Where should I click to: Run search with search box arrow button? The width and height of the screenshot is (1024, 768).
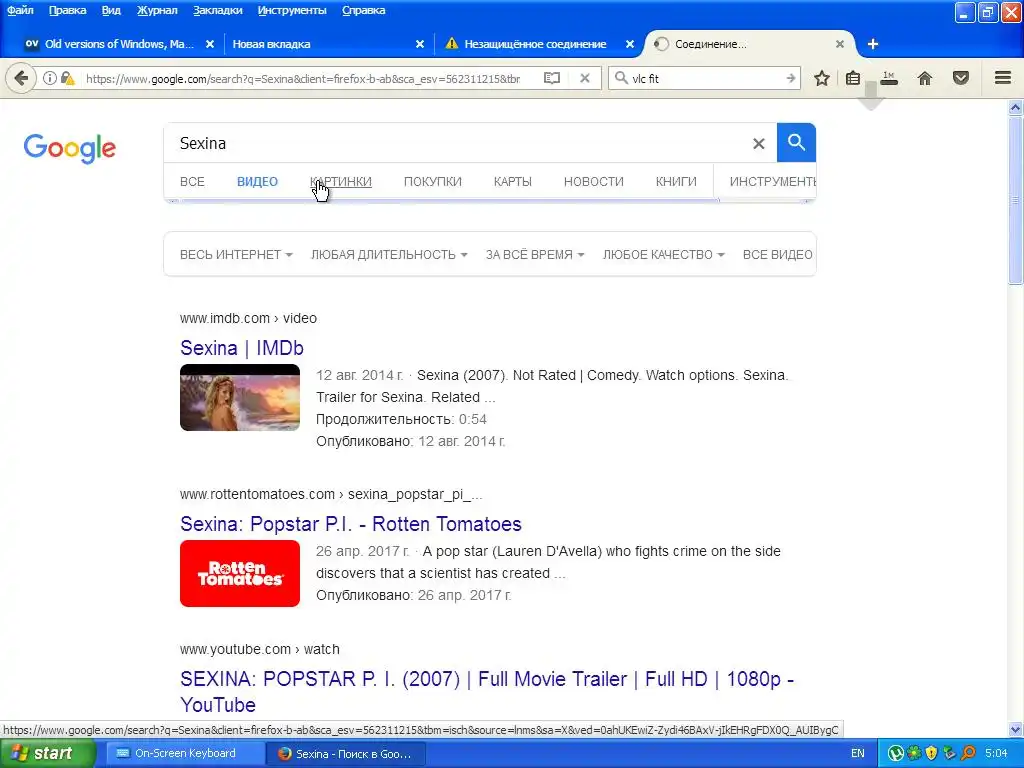(x=790, y=78)
